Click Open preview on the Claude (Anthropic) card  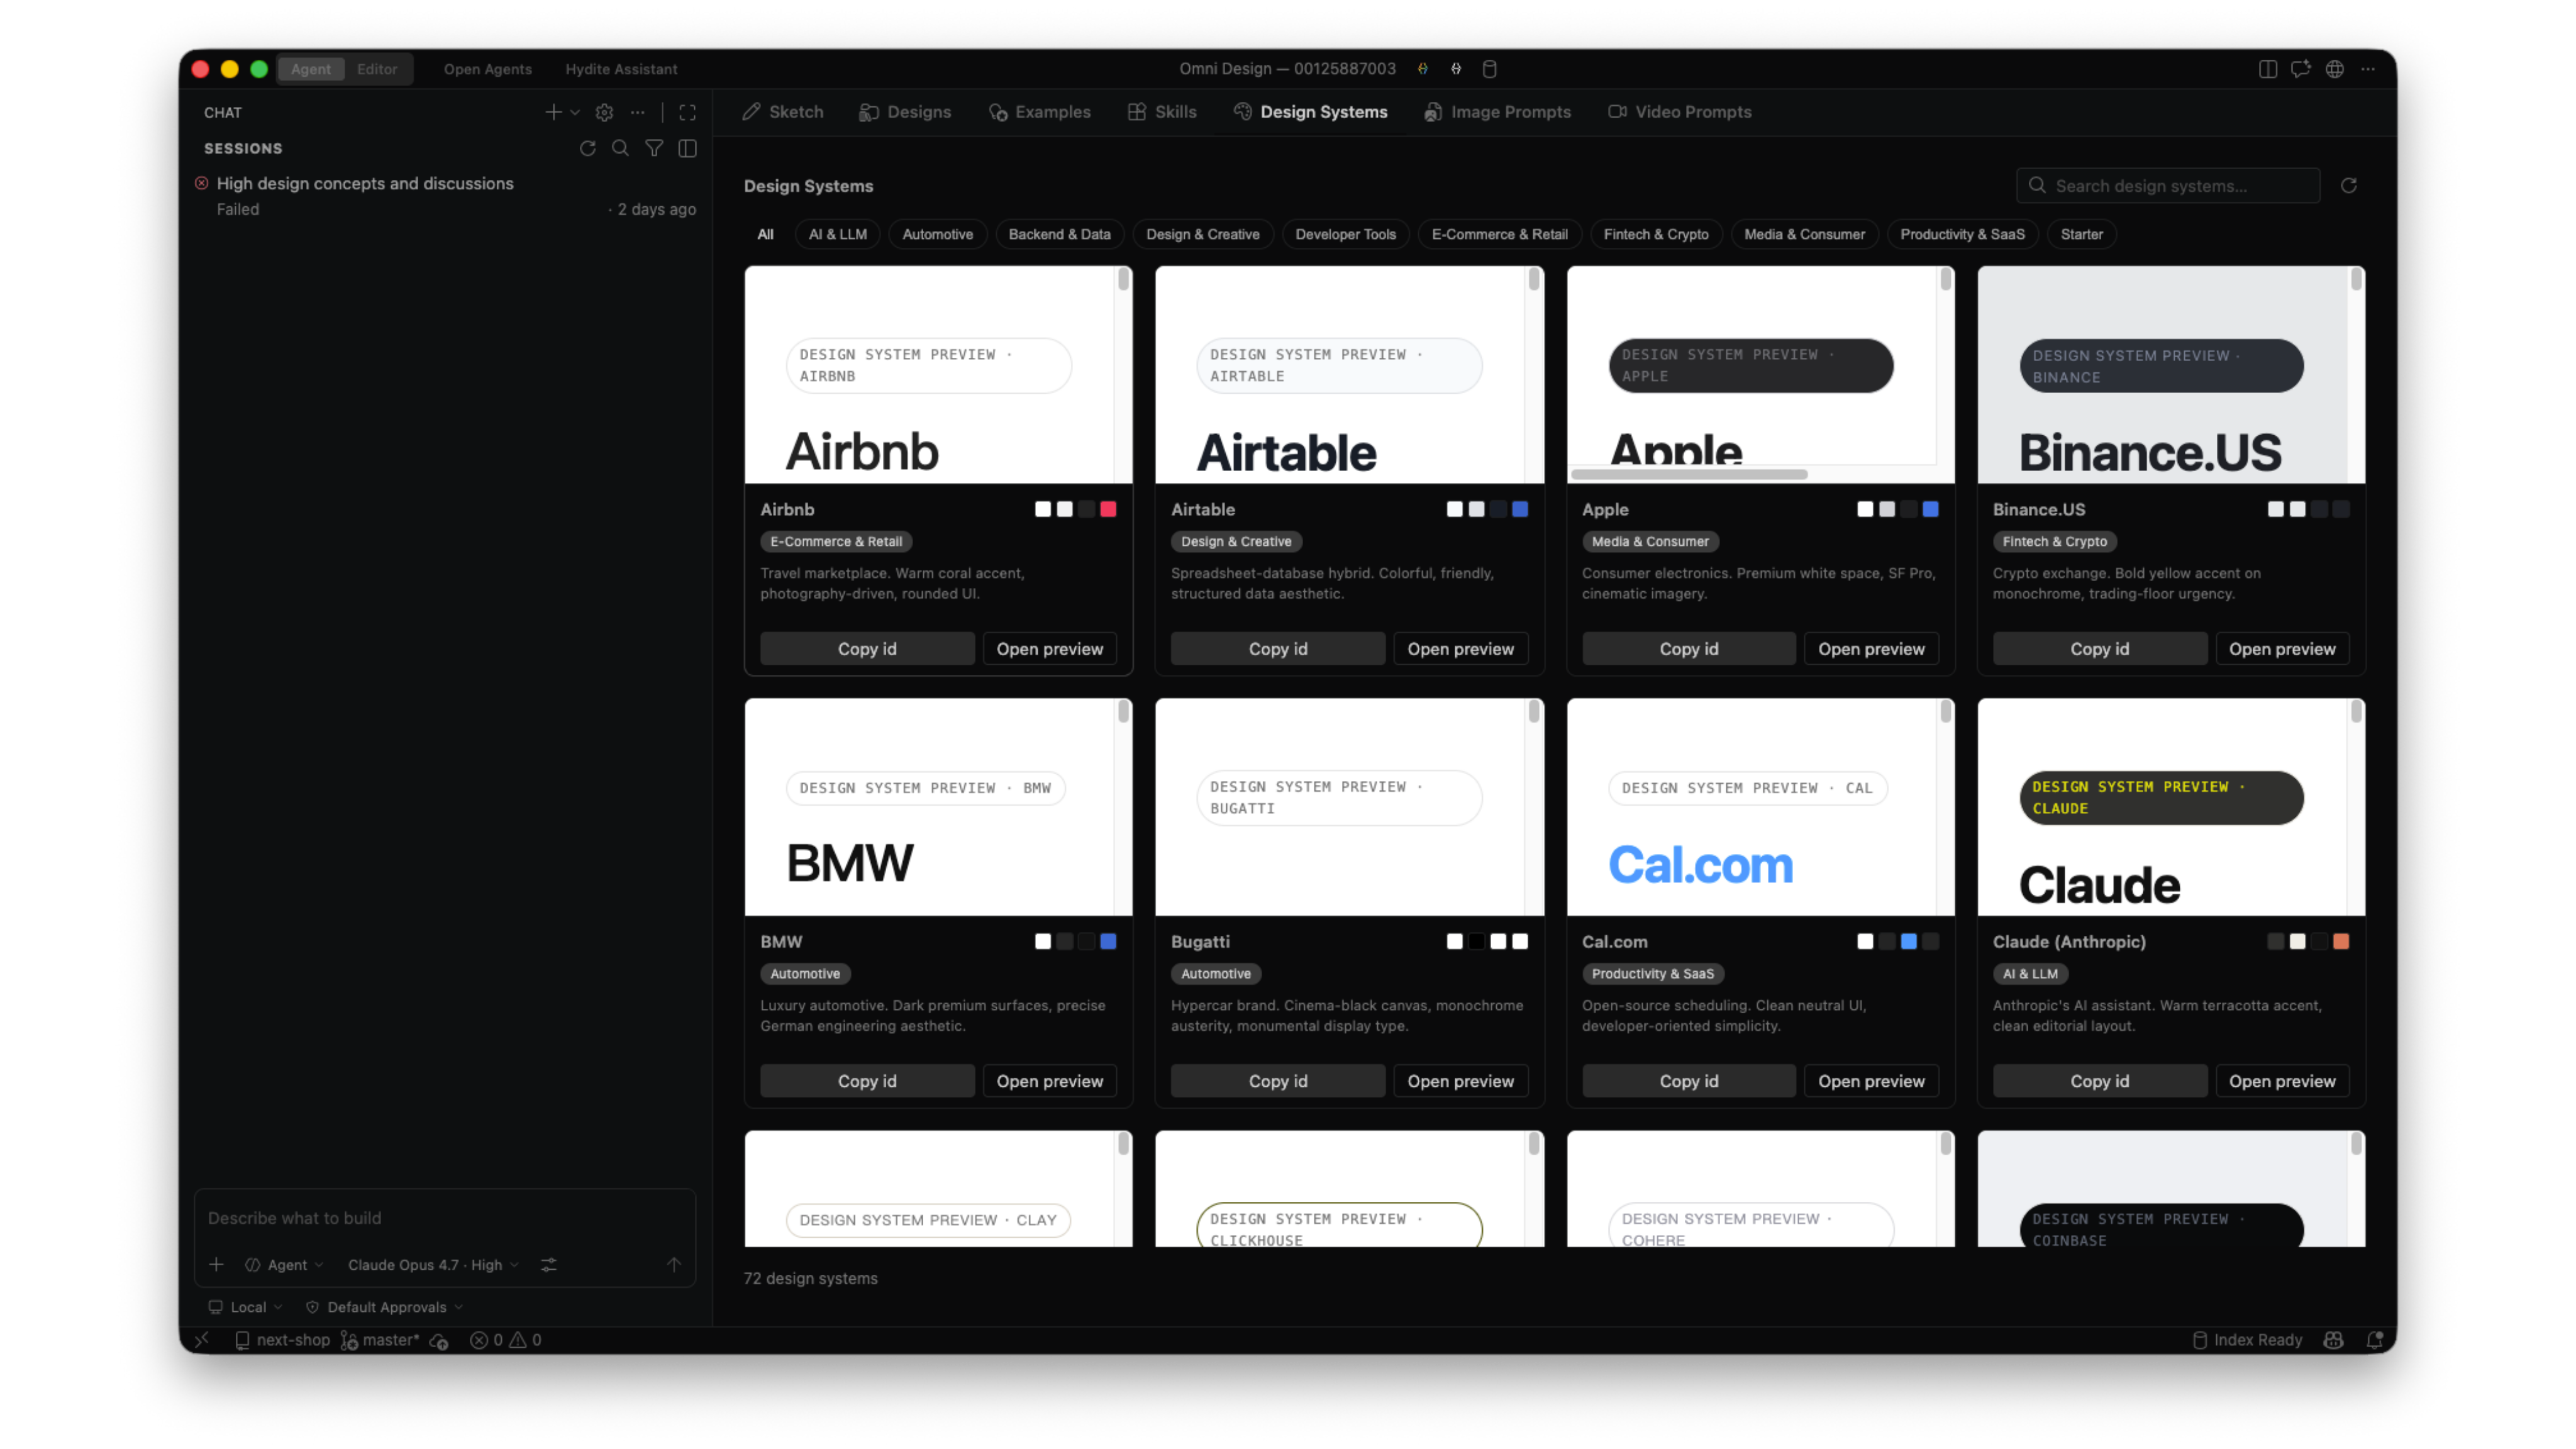coord(2281,1081)
